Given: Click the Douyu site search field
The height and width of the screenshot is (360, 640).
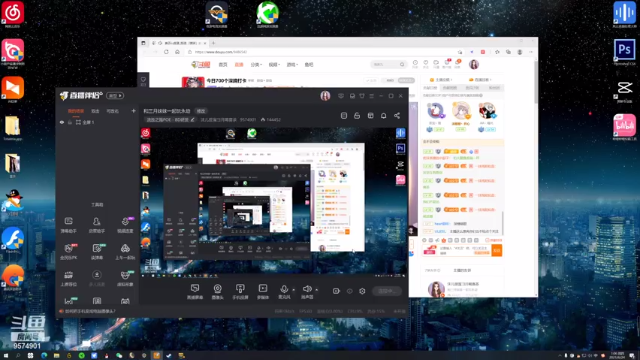Looking at the screenshot, I should pos(385,64).
